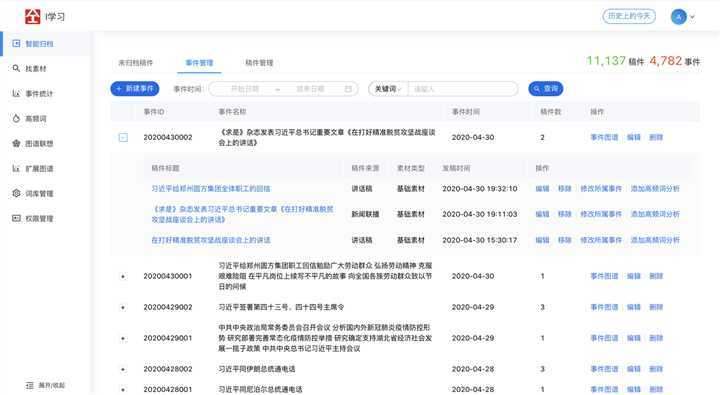This screenshot has height=395, width=720.
Task: Click 删除 for event 20200430001
Action: click(x=656, y=276)
